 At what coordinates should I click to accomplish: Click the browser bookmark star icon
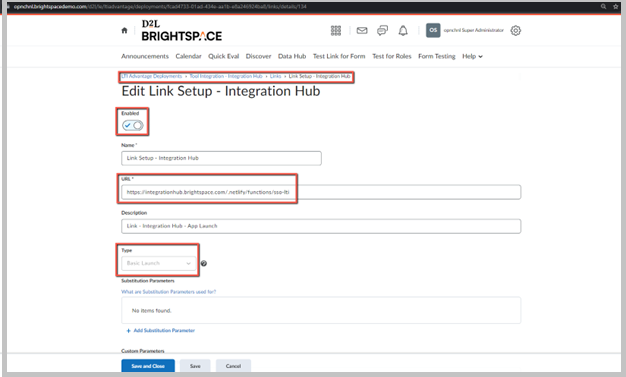[616, 6]
